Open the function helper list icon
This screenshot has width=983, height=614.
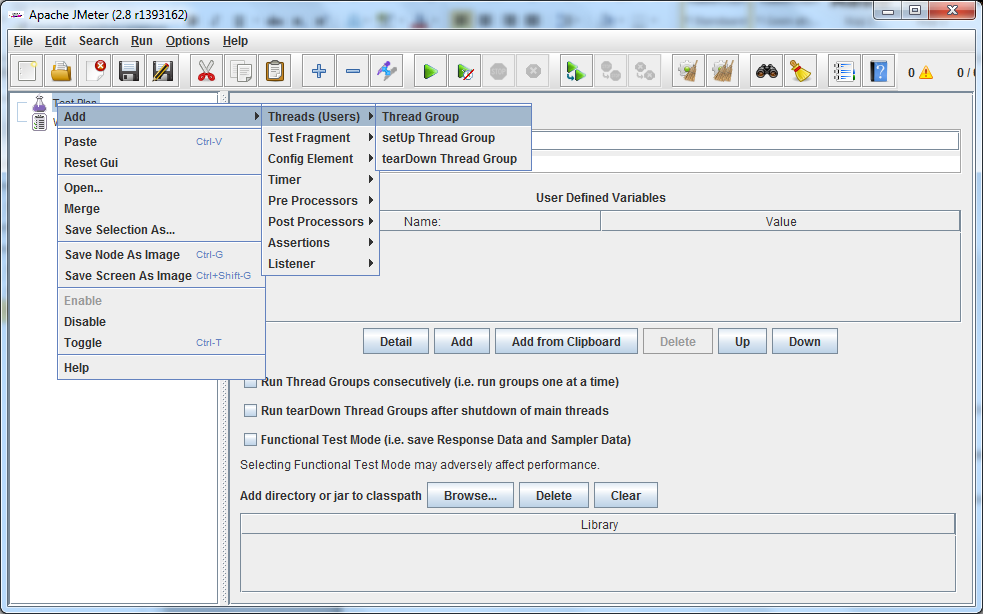(844, 71)
